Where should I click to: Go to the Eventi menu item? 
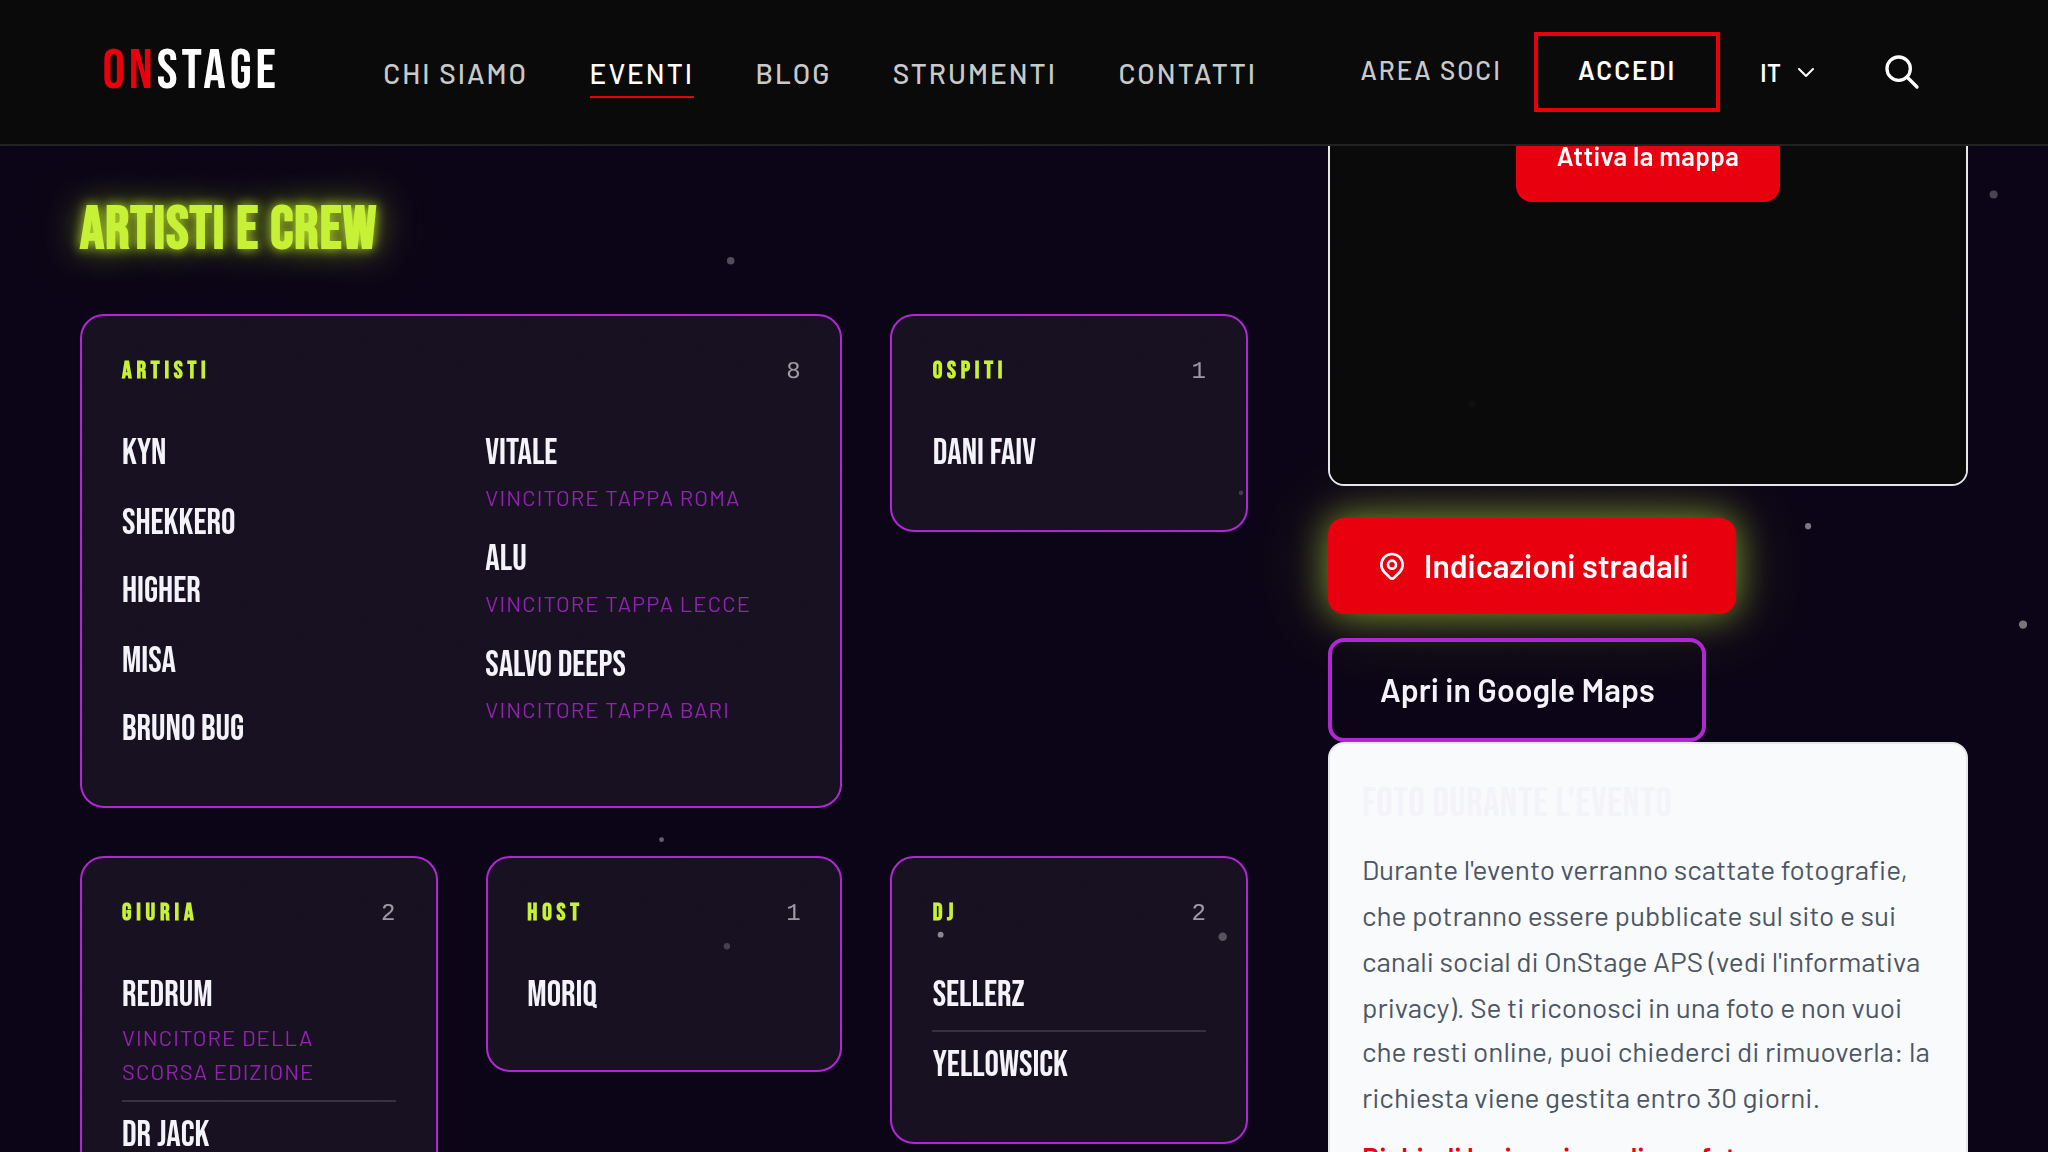tap(641, 74)
